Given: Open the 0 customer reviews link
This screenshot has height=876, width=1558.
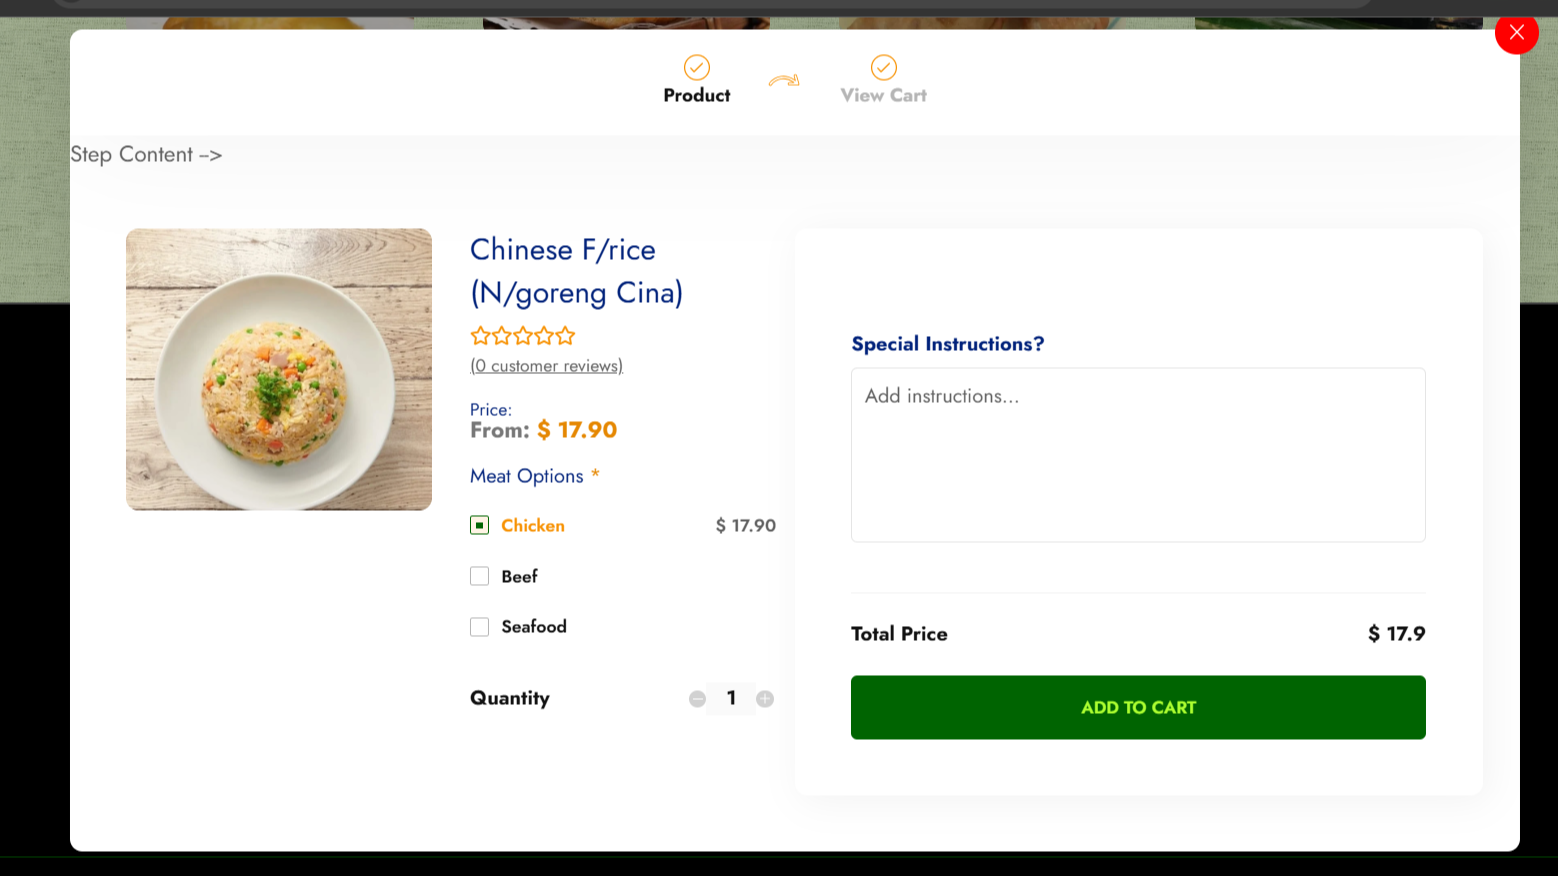Looking at the screenshot, I should click(x=547, y=366).
